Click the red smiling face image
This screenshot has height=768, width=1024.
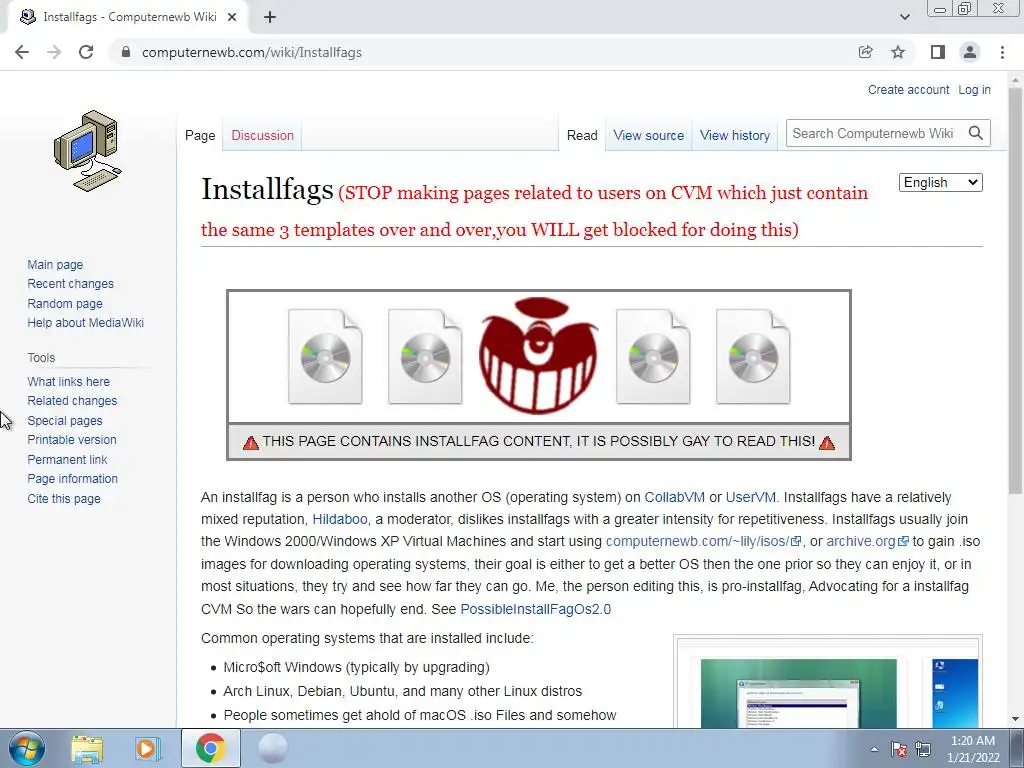point(538,355)
